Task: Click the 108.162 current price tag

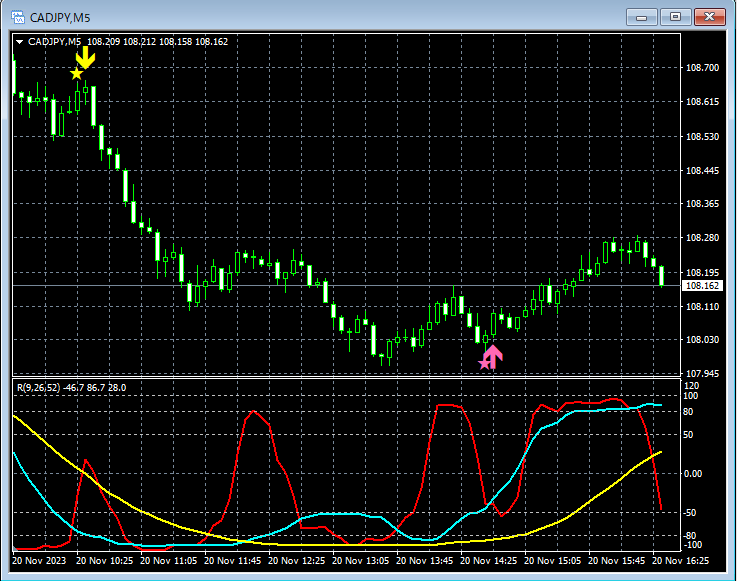Action: (702, 286)
